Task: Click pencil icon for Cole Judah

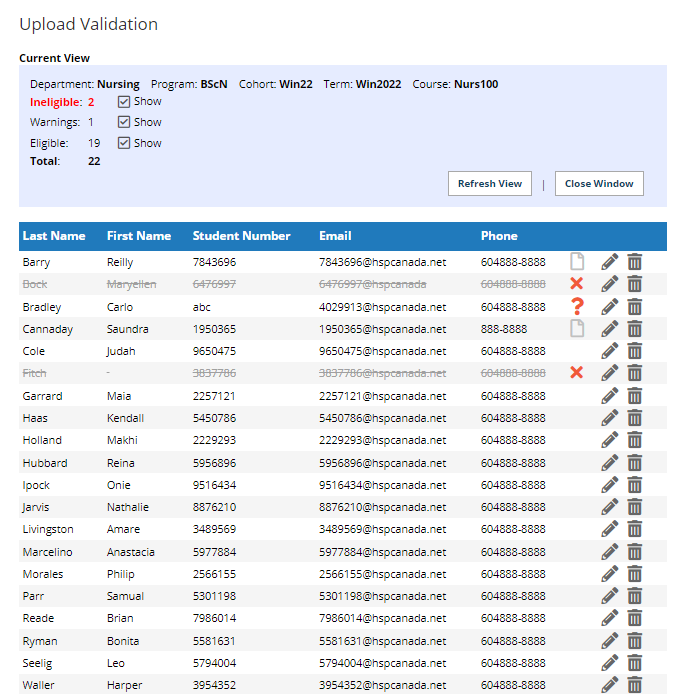Action: pyautogui.click(x=609, y=351)
